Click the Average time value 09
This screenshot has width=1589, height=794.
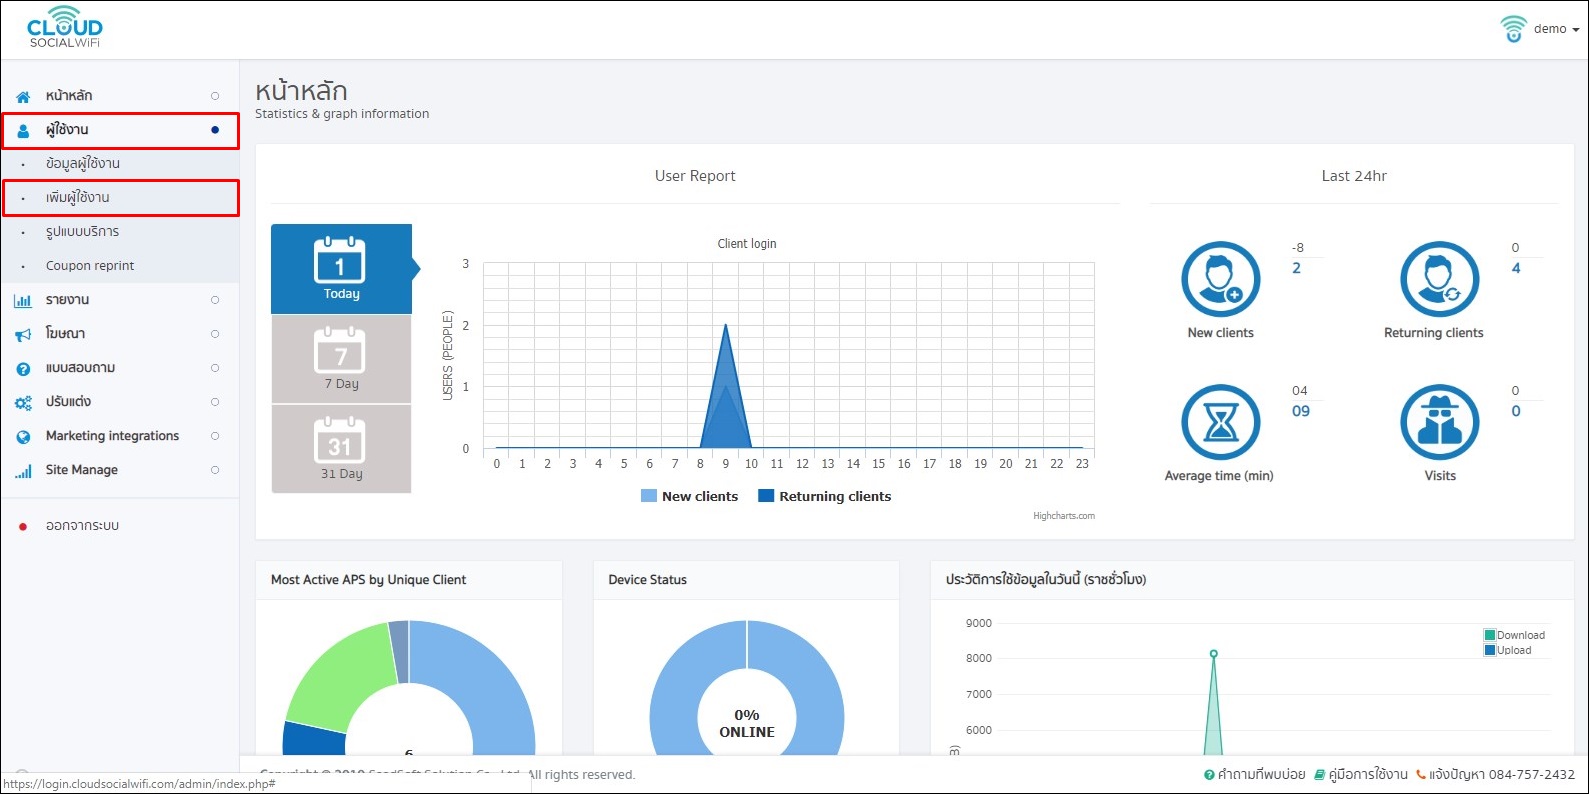coord(1300,411)
